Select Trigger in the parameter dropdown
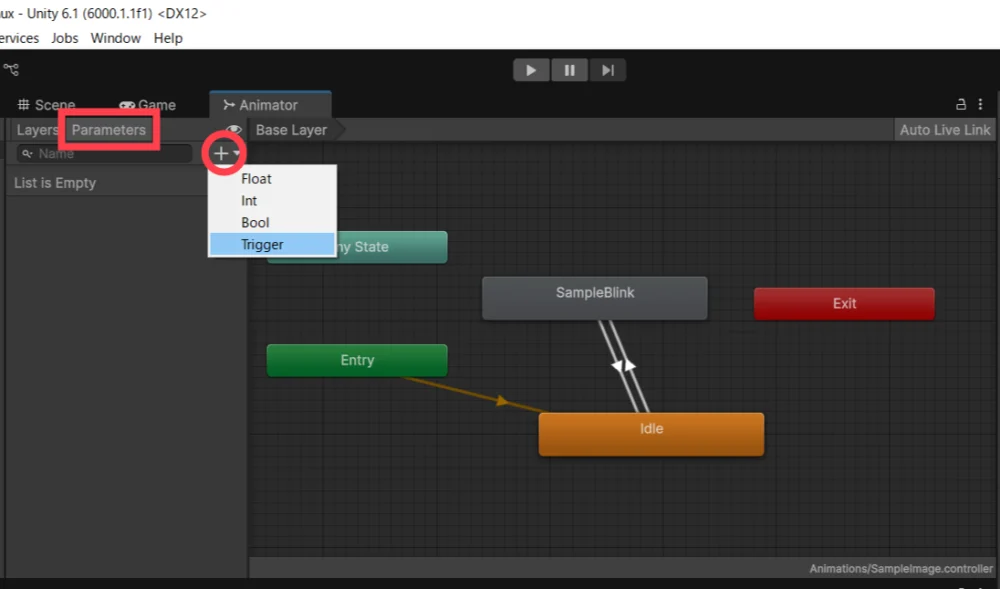The width and height of the screenshot is (1000, 589). [262, 245]
